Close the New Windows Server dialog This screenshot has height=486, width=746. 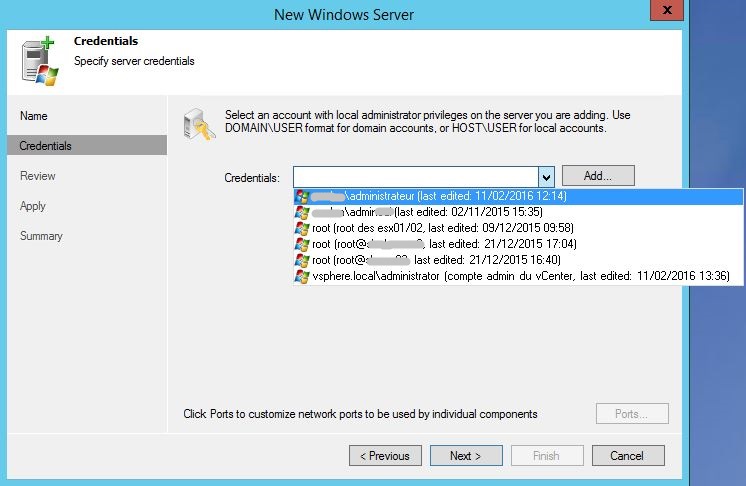click(x=667, y=10)
